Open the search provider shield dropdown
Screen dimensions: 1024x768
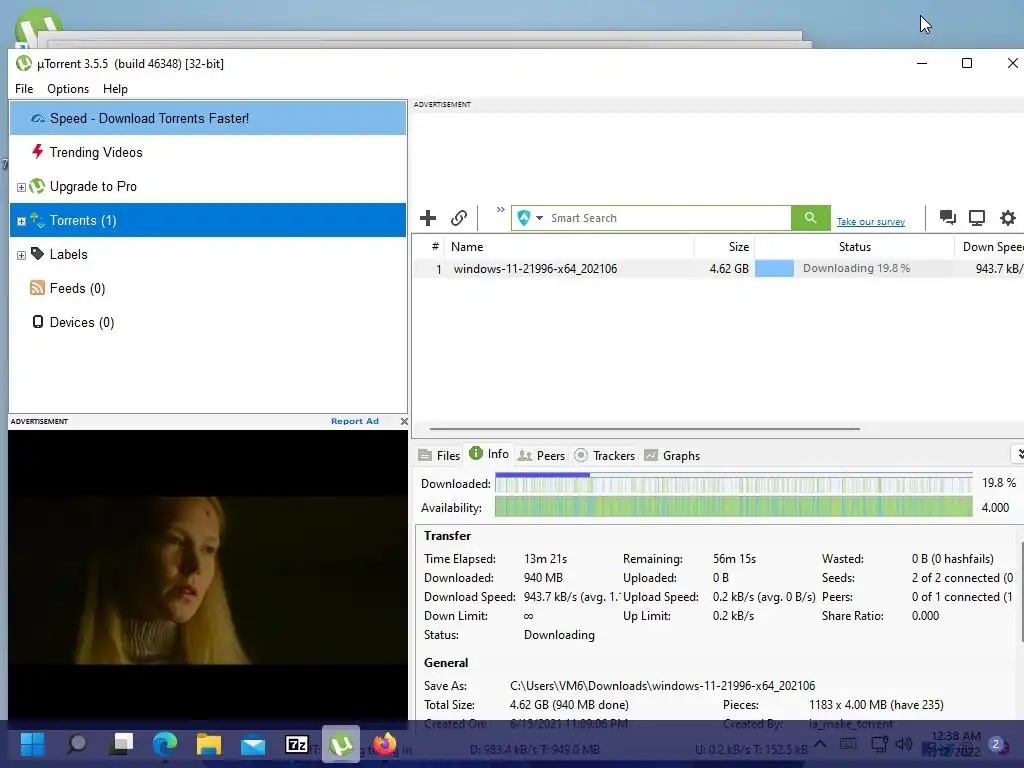(x=530, y=218)
